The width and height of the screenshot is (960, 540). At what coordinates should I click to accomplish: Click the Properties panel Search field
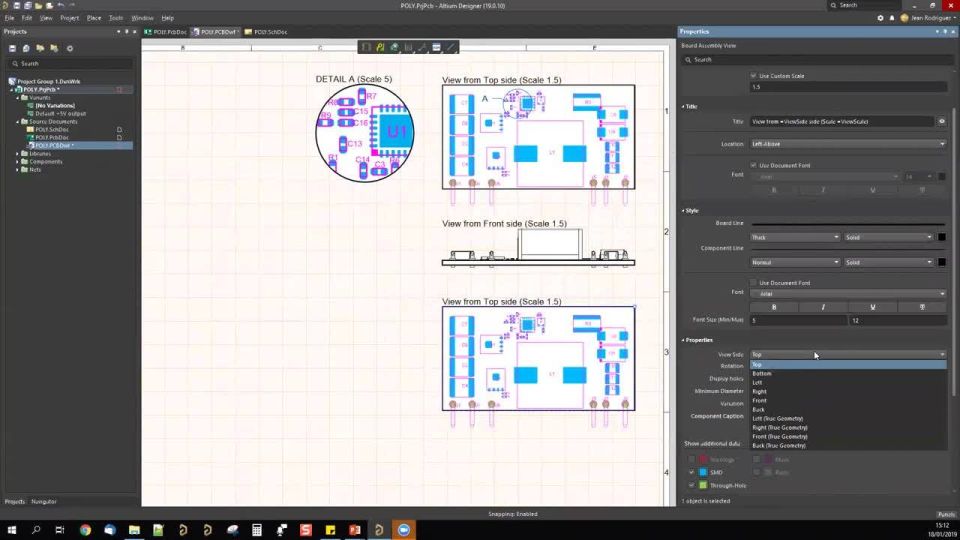pos(819,60)
